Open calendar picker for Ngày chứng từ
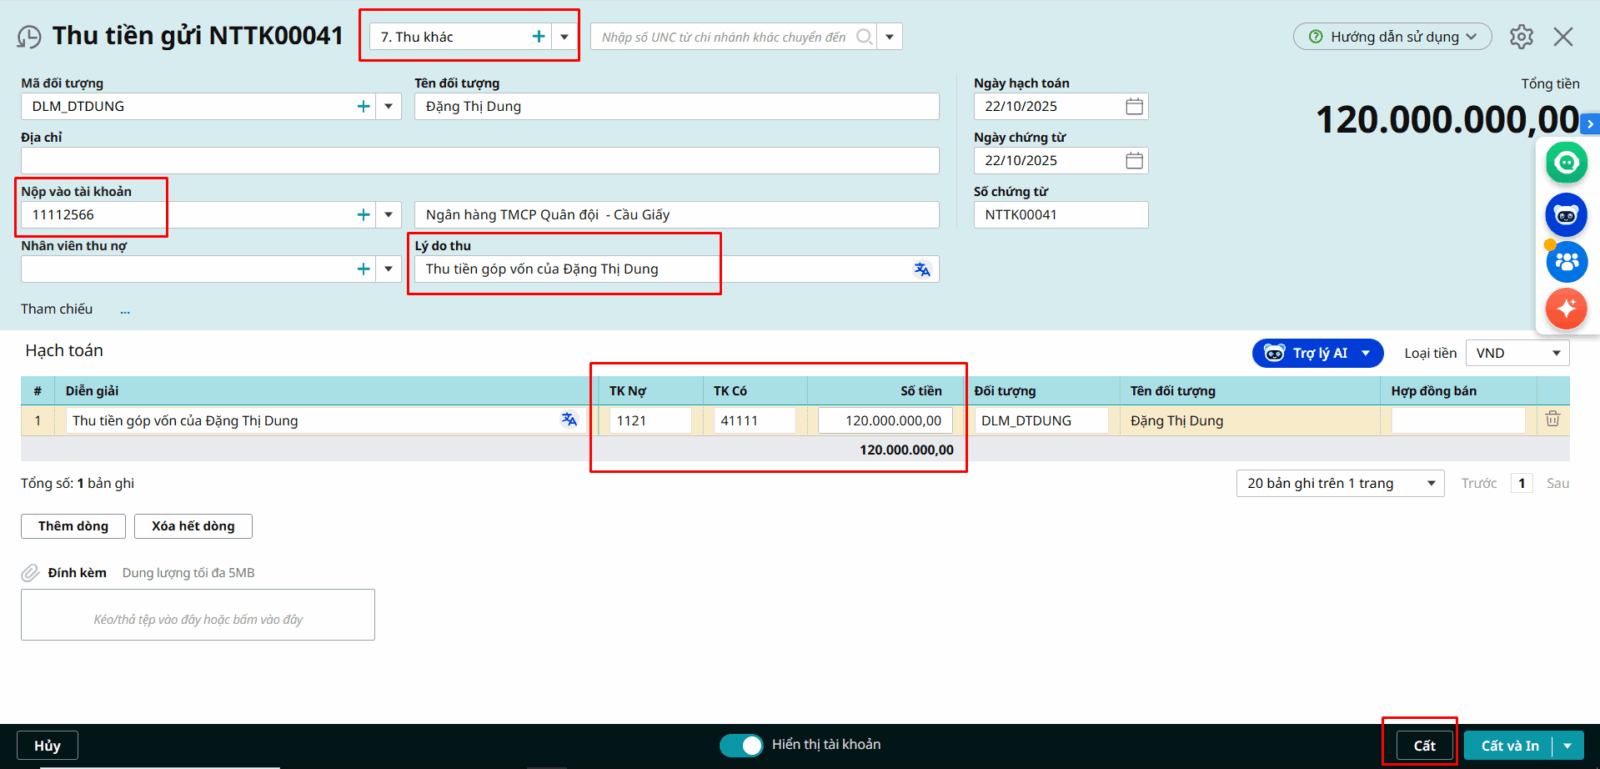The height and width of the screenshot is (769, 1600). pyautogui.click(x=1134, y=160)
